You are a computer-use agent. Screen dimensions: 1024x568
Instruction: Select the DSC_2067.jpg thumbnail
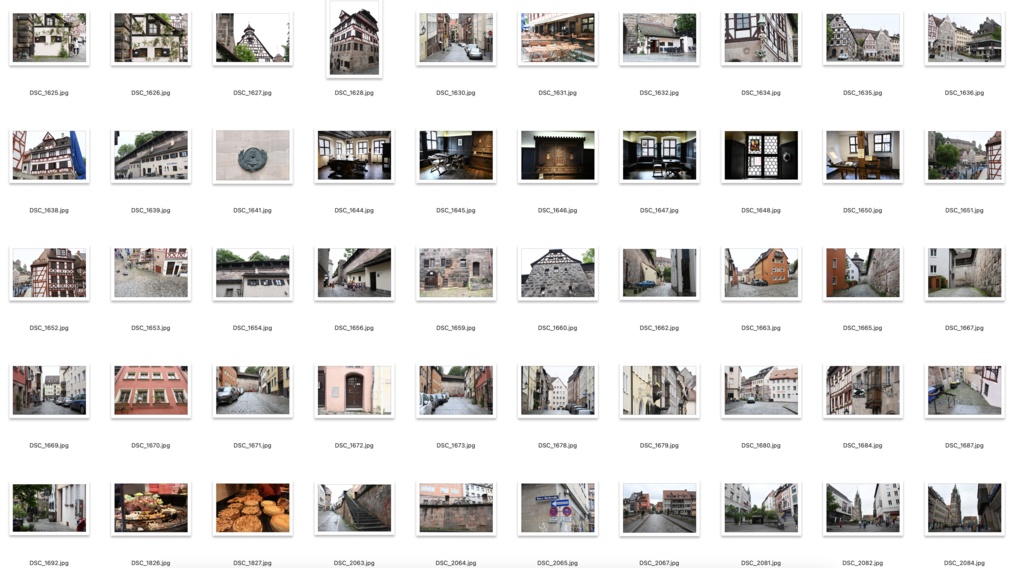[659, 508]
